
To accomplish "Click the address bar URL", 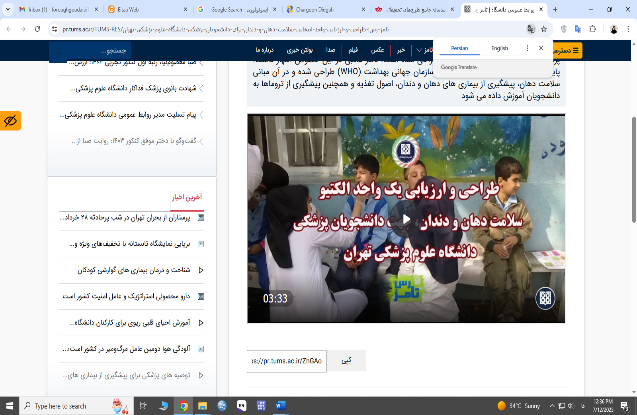I will 225,29.
